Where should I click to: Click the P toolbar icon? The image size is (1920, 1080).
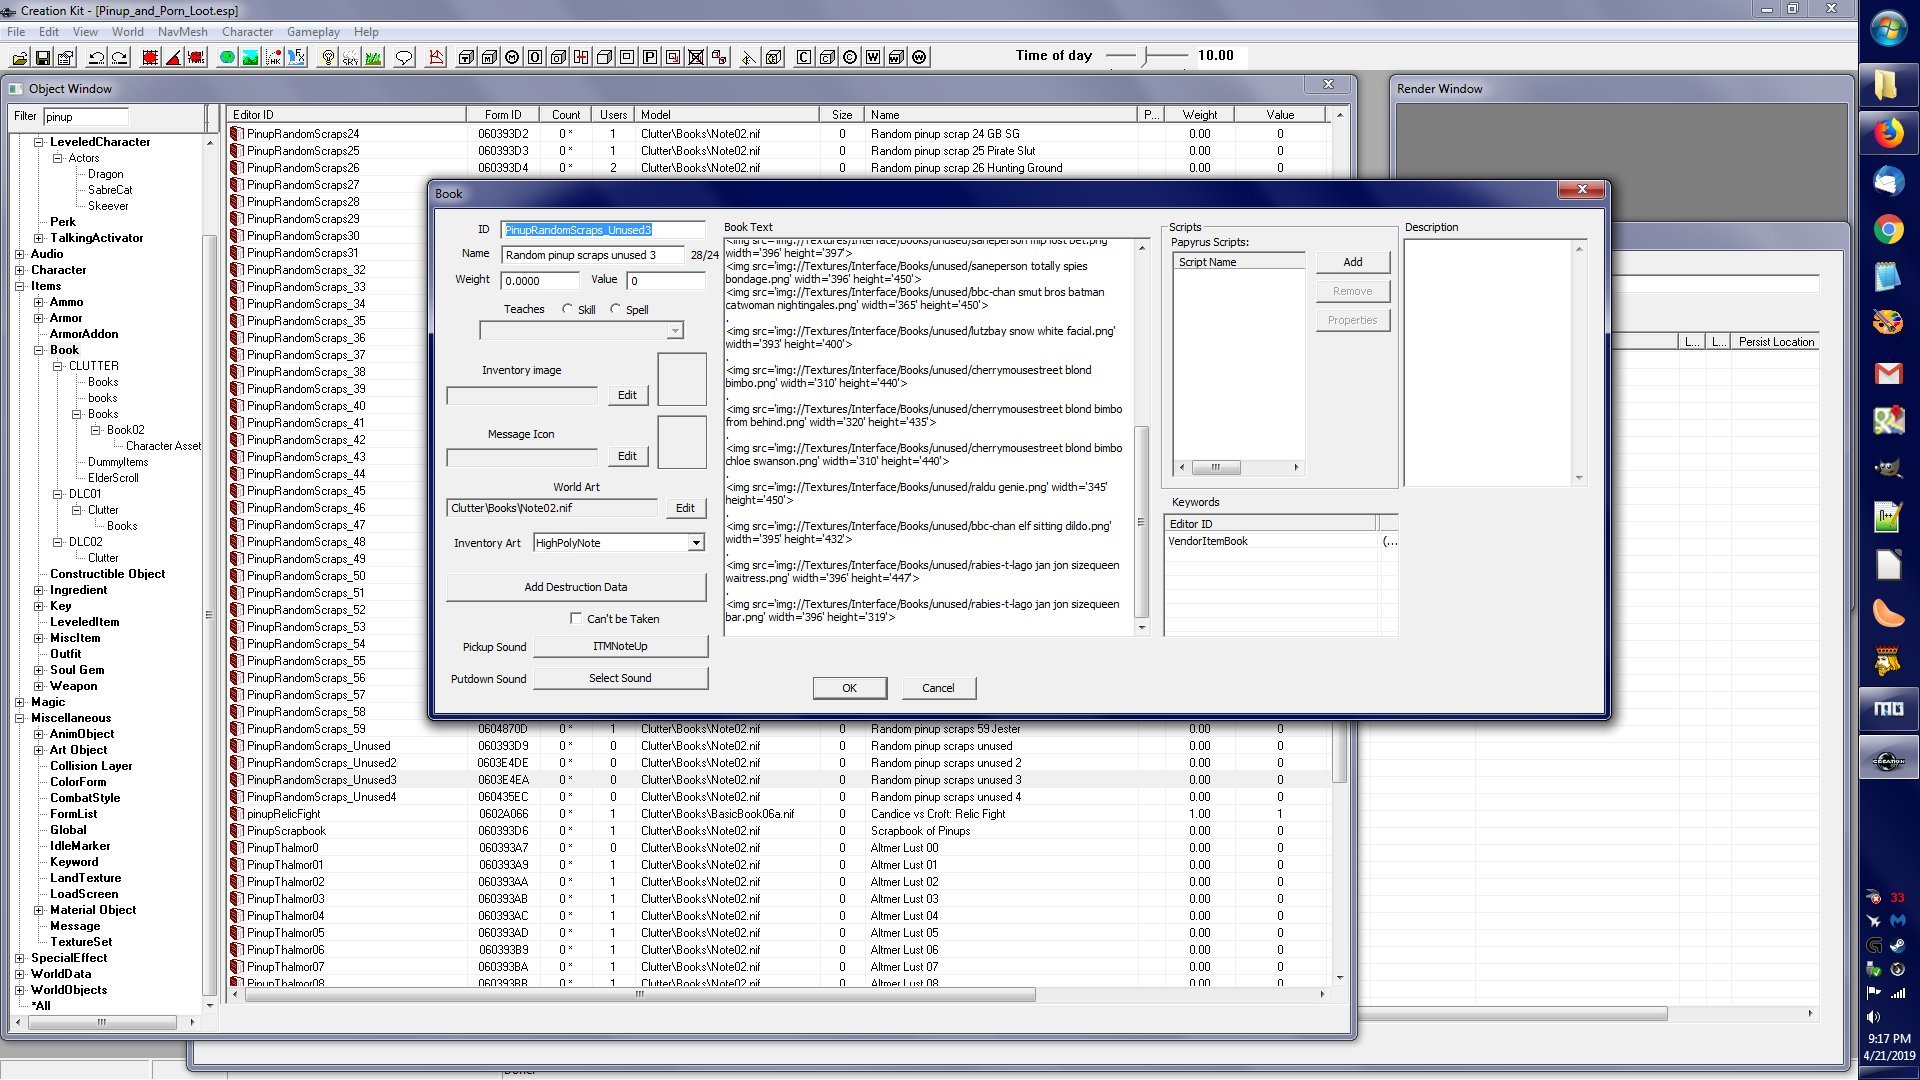[x=650, y=57]
